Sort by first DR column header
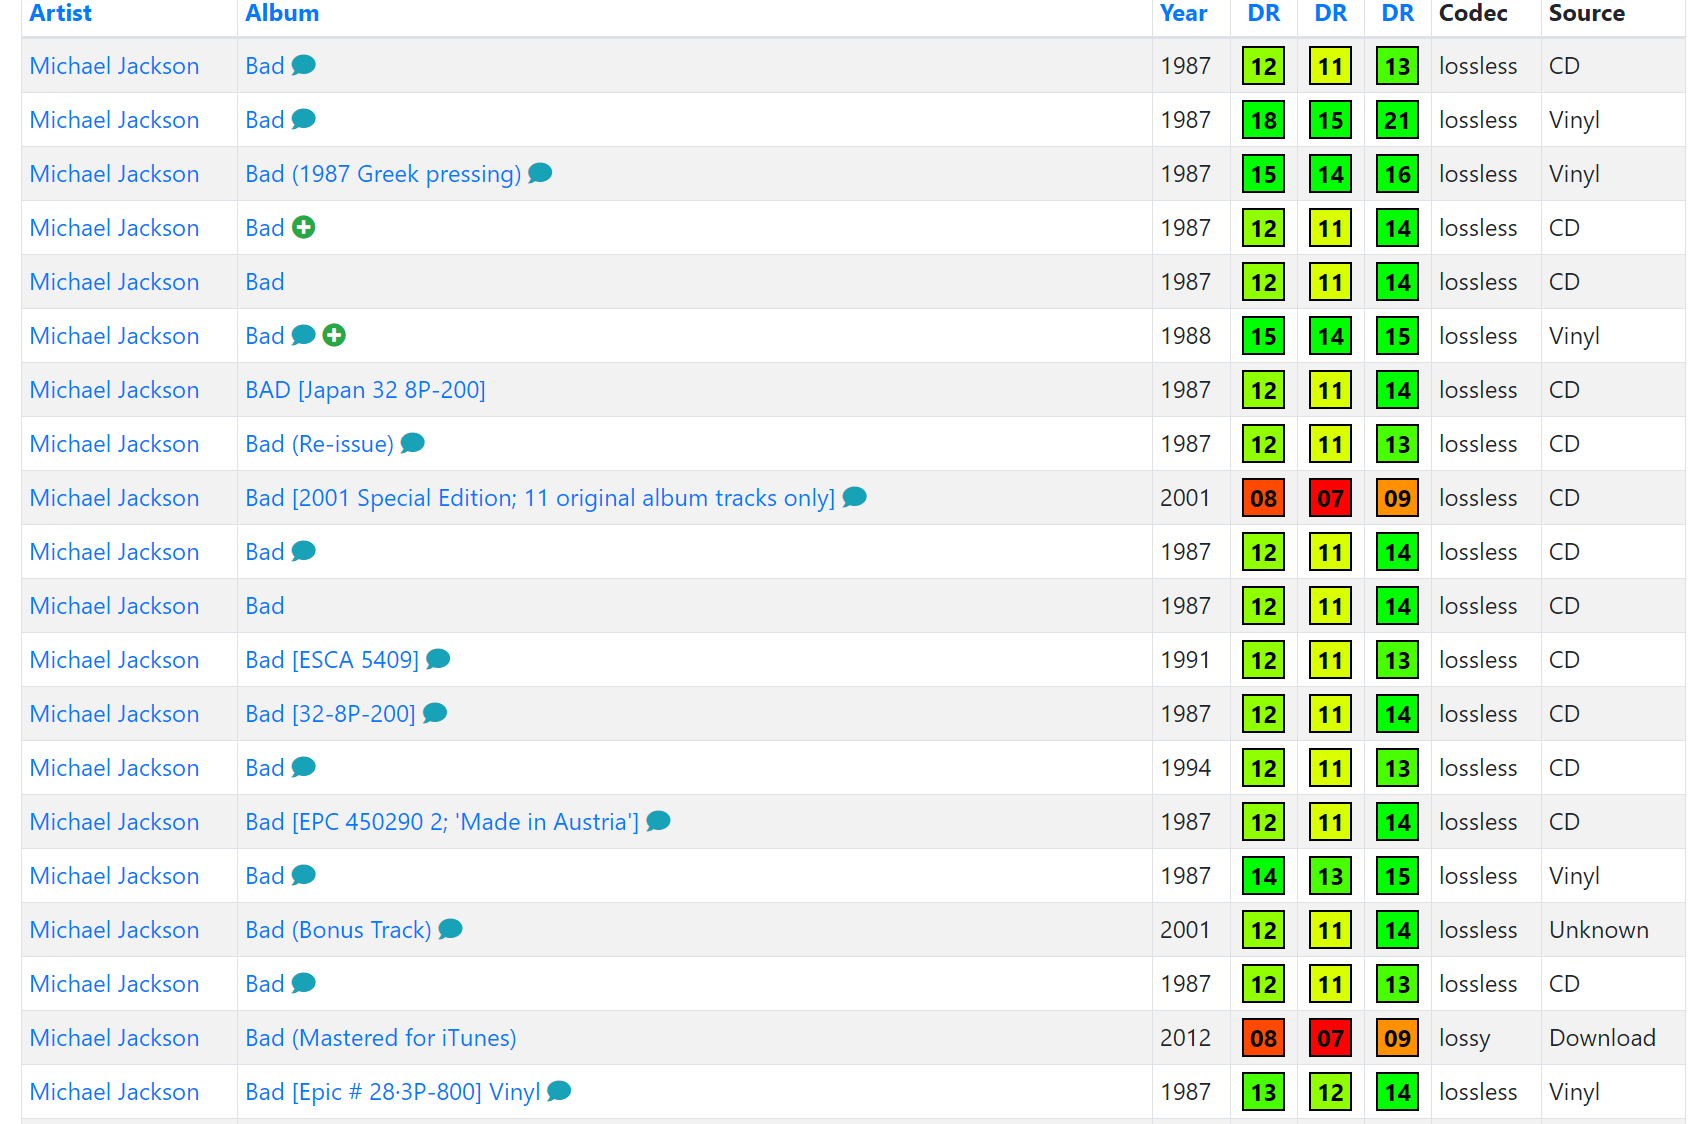The height and width of the screenshot is (1124, 1702). click(x=1264, y=13)
